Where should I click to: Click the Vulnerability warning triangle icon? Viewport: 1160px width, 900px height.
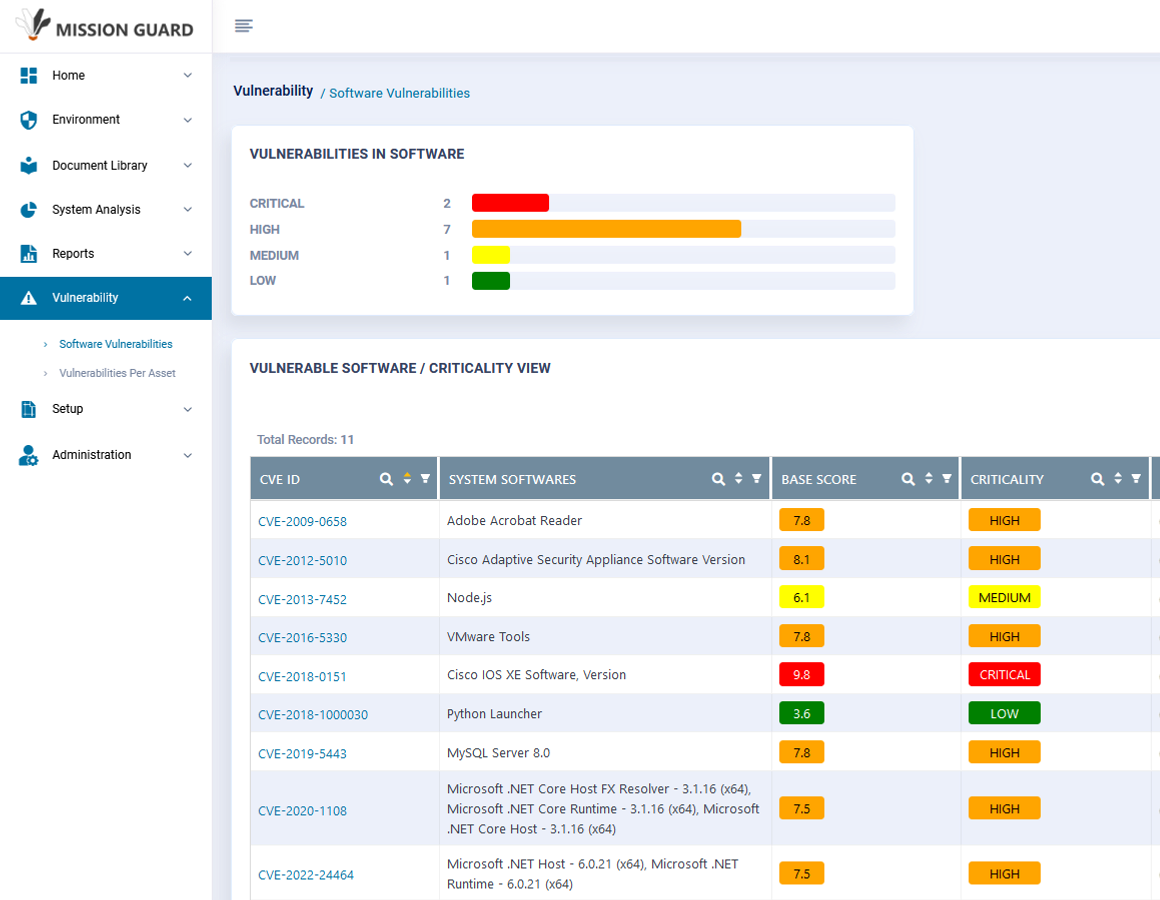tap(29, 298)
